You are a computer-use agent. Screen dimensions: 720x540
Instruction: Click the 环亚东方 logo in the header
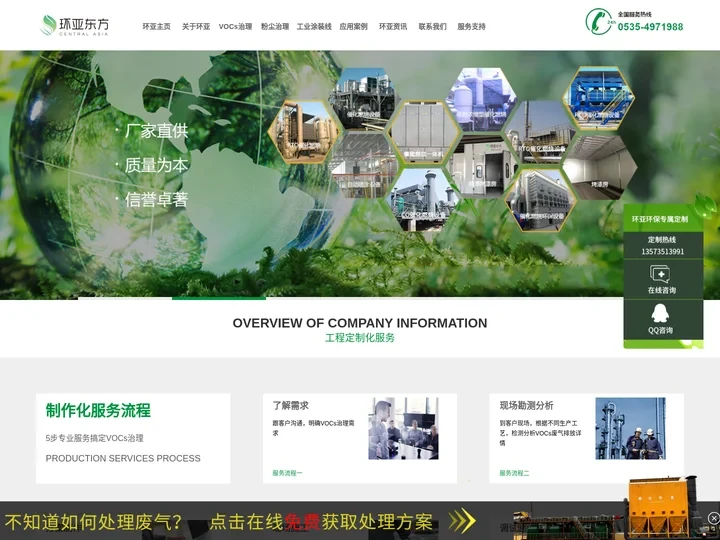(75, 25)
